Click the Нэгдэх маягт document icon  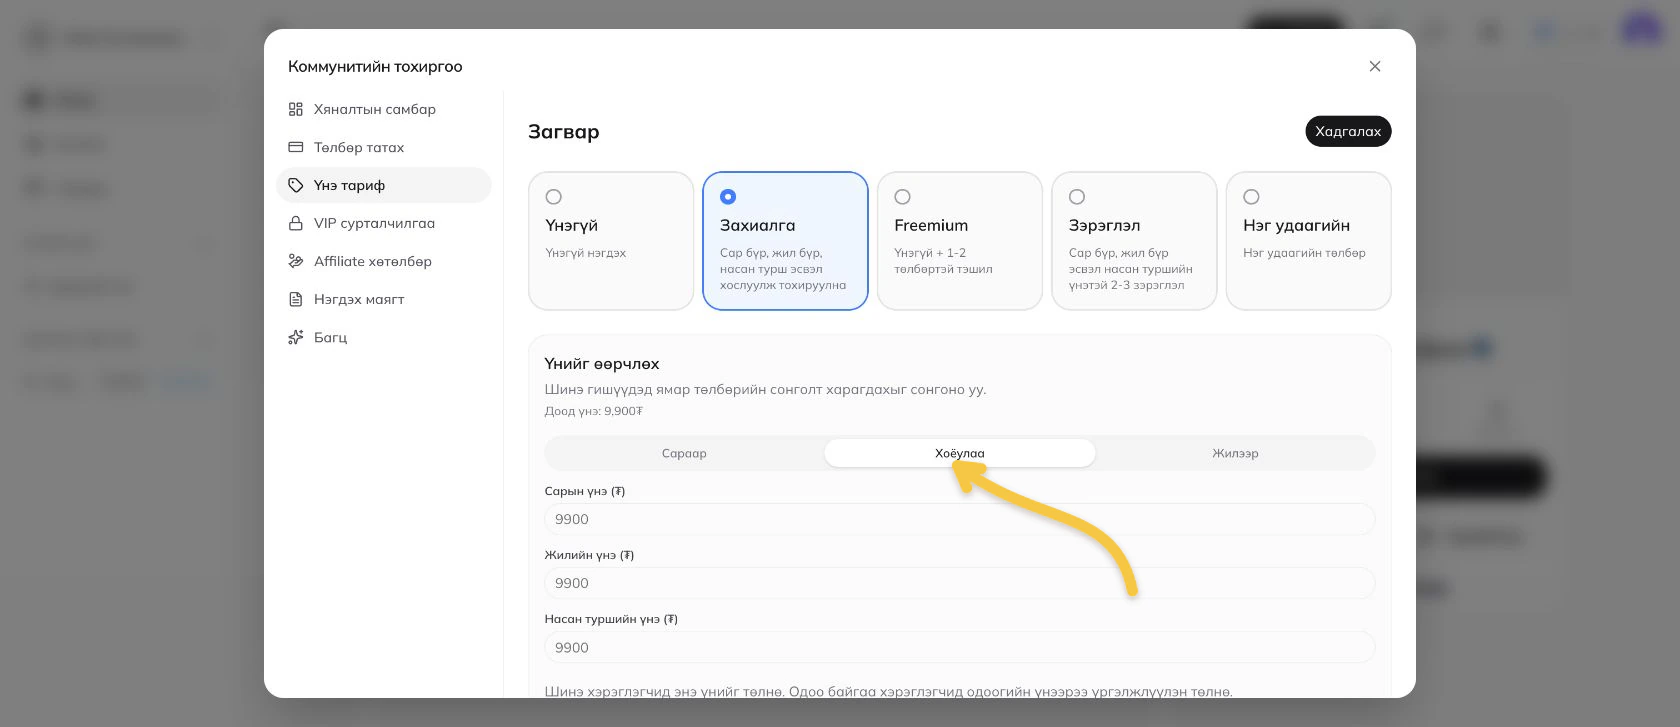point(295,299)
